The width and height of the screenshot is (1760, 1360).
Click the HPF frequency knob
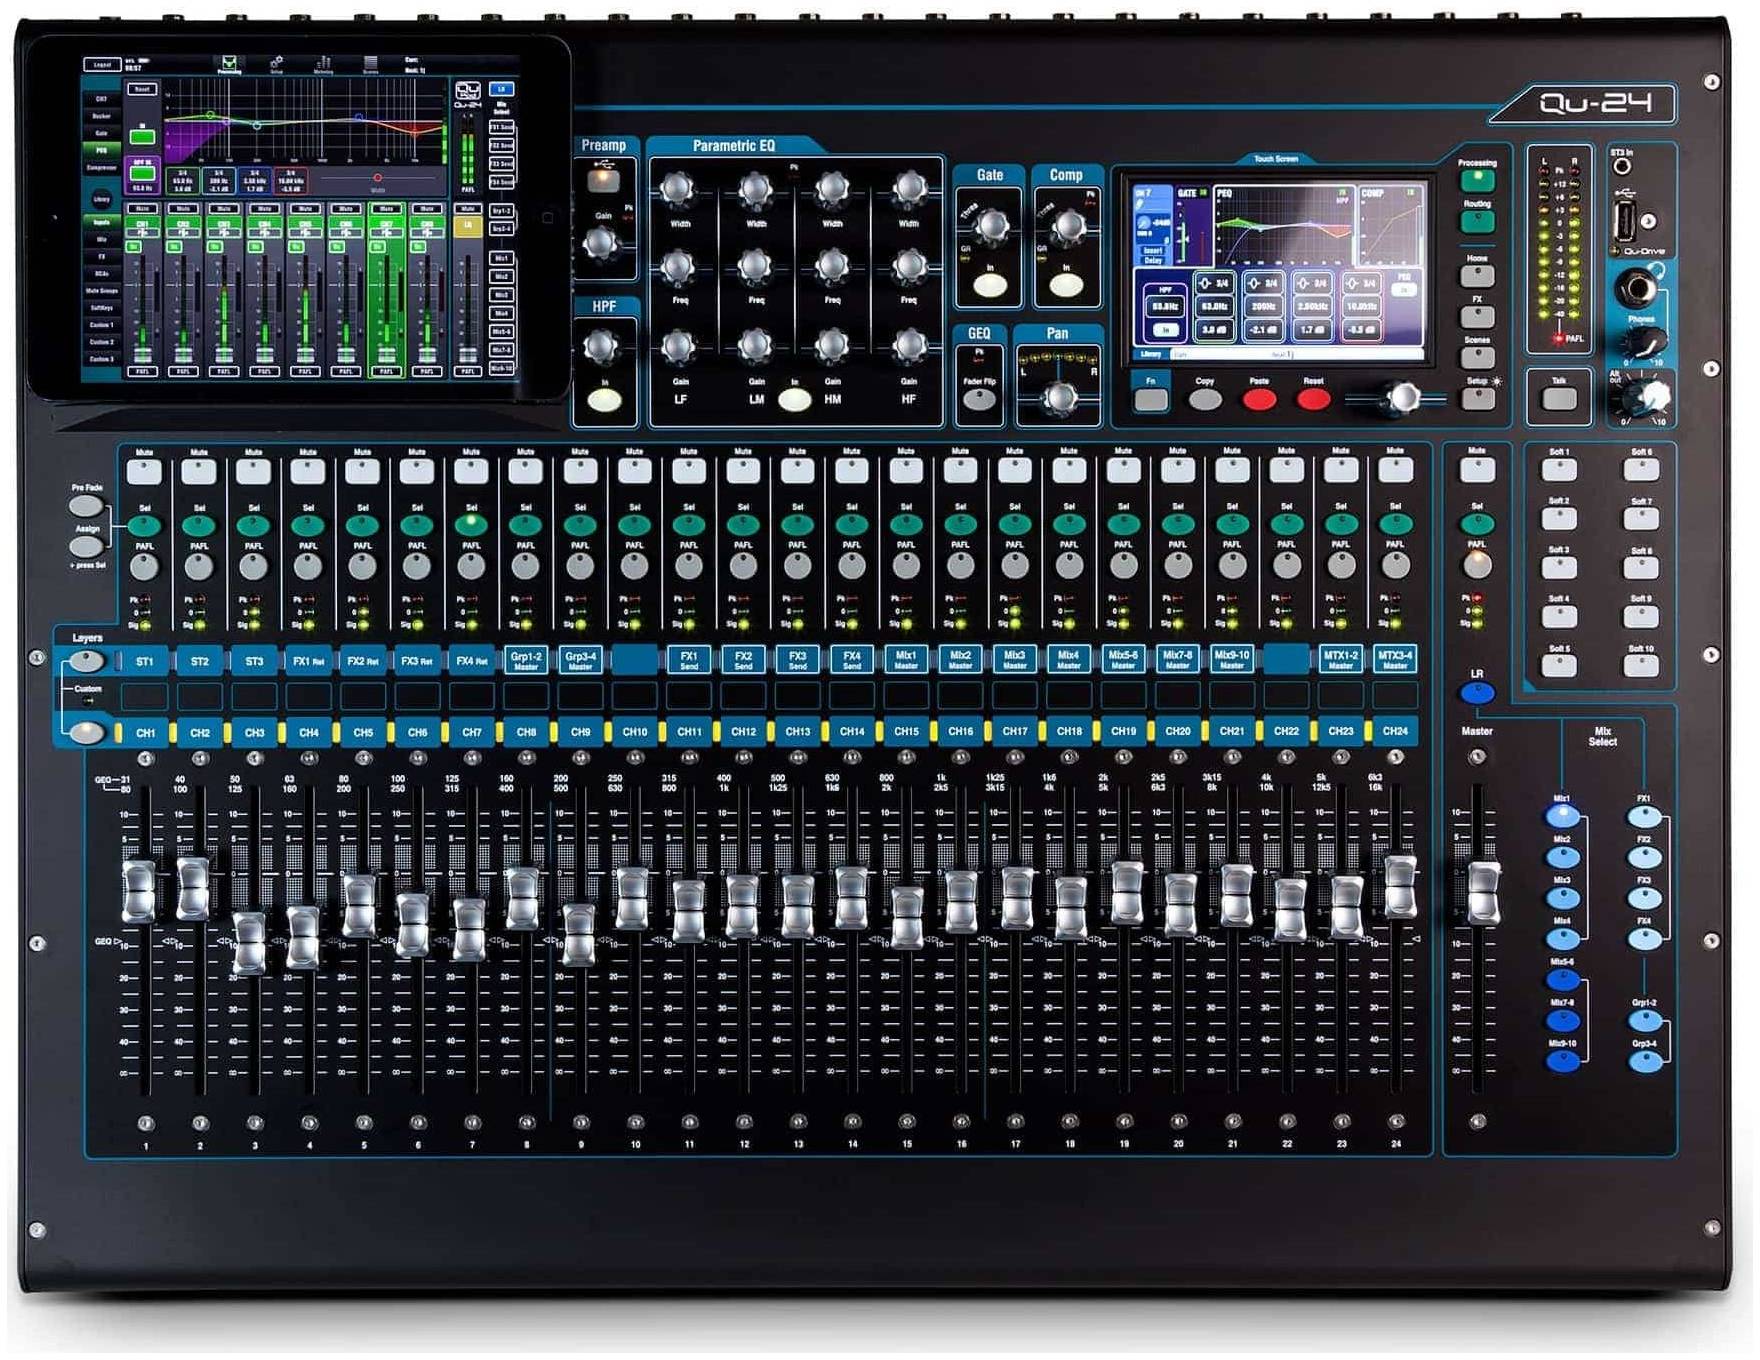coord(602,347)
